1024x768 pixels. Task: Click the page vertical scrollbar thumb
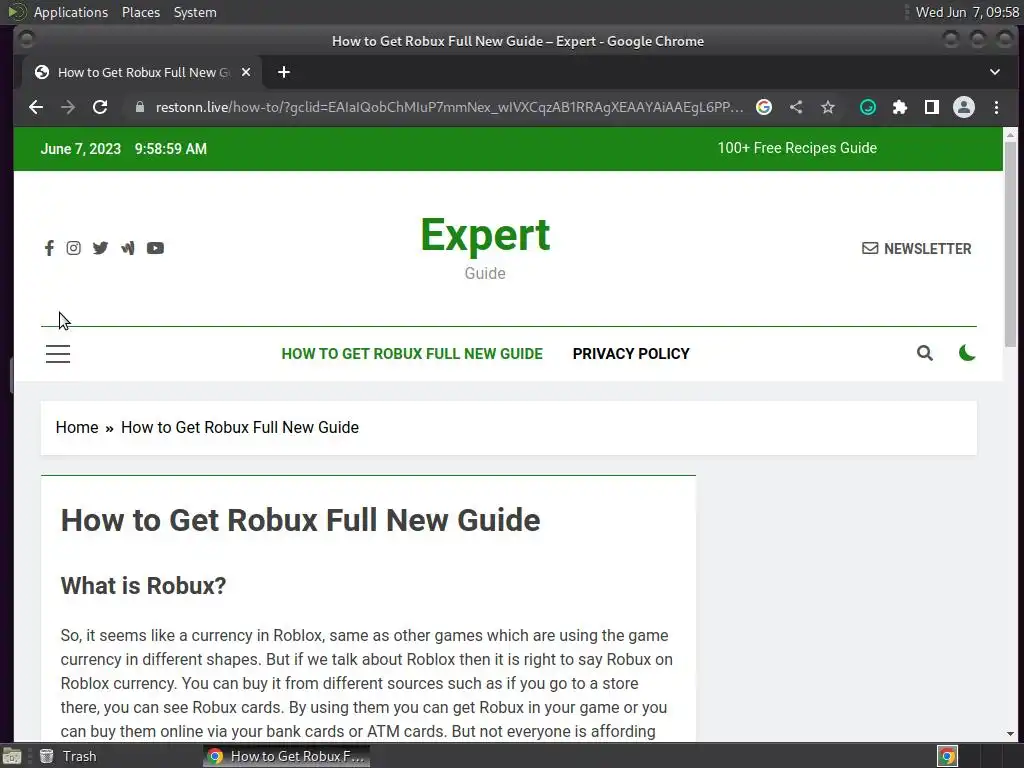(1010, 245)
